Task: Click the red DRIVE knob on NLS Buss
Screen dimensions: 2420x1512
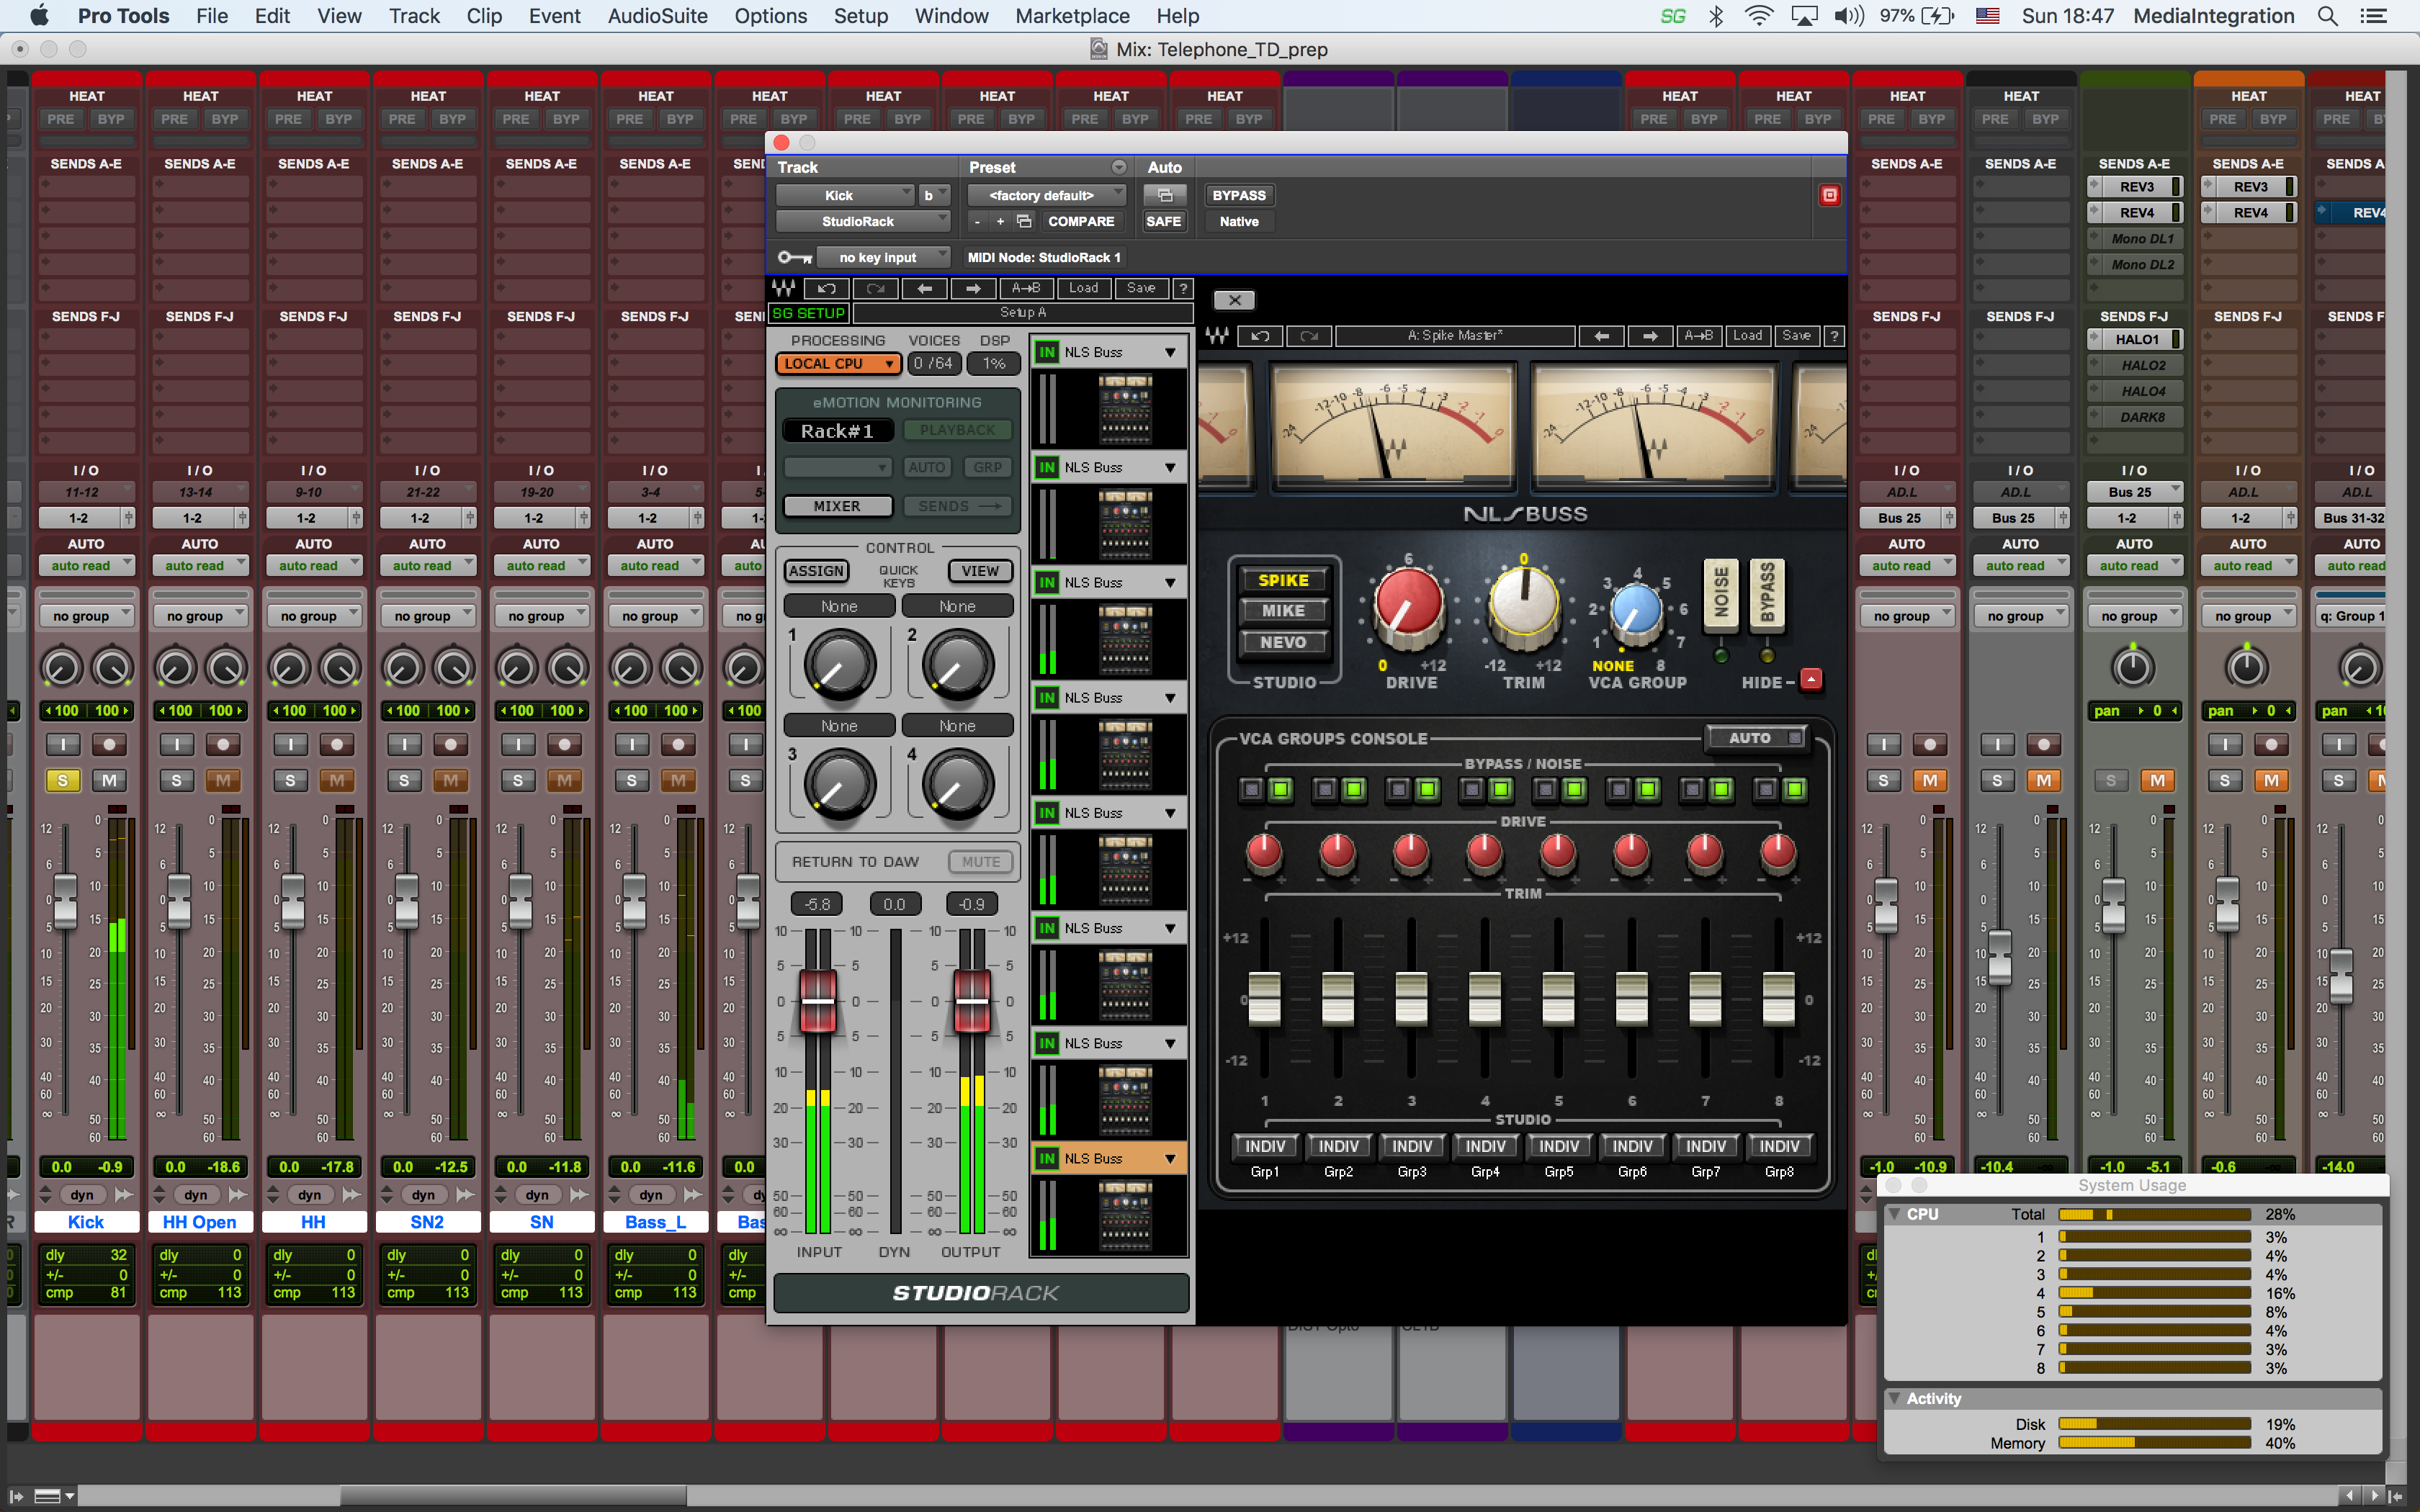Action: pyautogui.click(x=1409, y=604)
